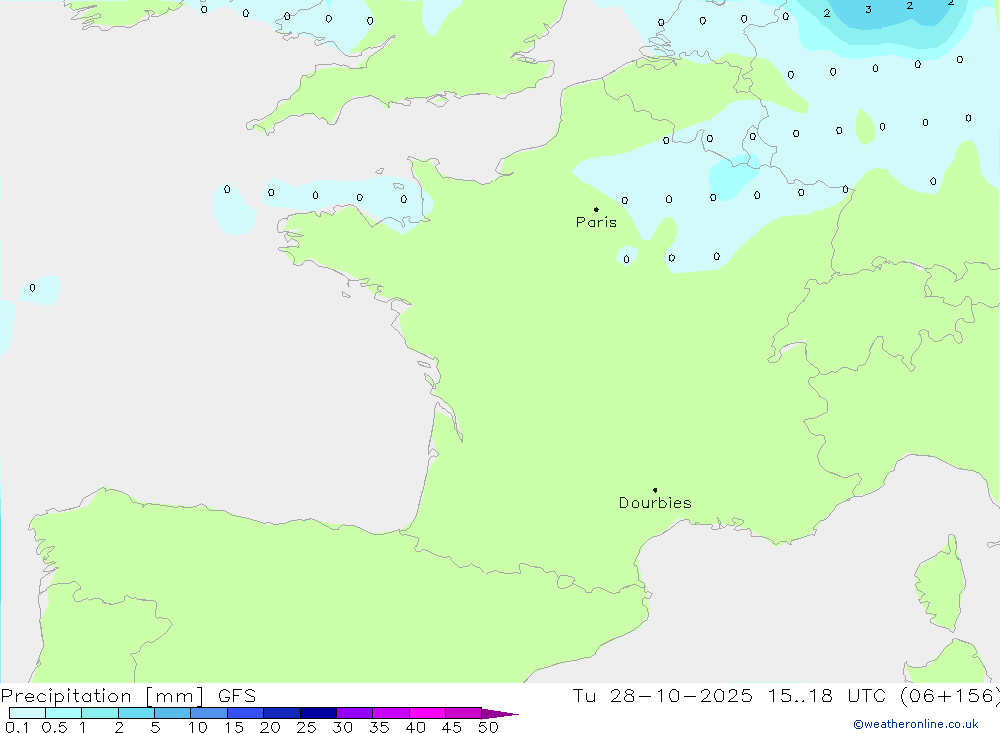Pick the purple 30 mm legend swatch
Image resolution: width=1000 pixels, height=733 pixels.
point(354,713)
